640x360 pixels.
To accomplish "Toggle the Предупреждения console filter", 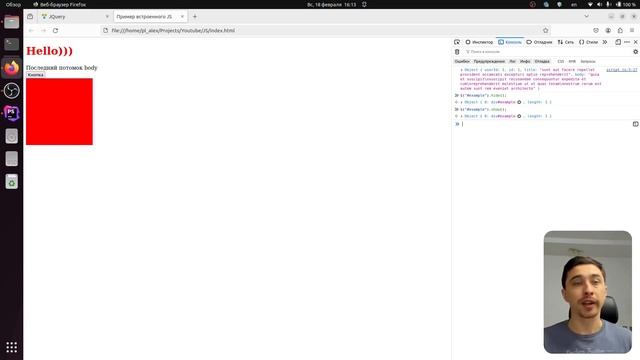I will point(489,61).
